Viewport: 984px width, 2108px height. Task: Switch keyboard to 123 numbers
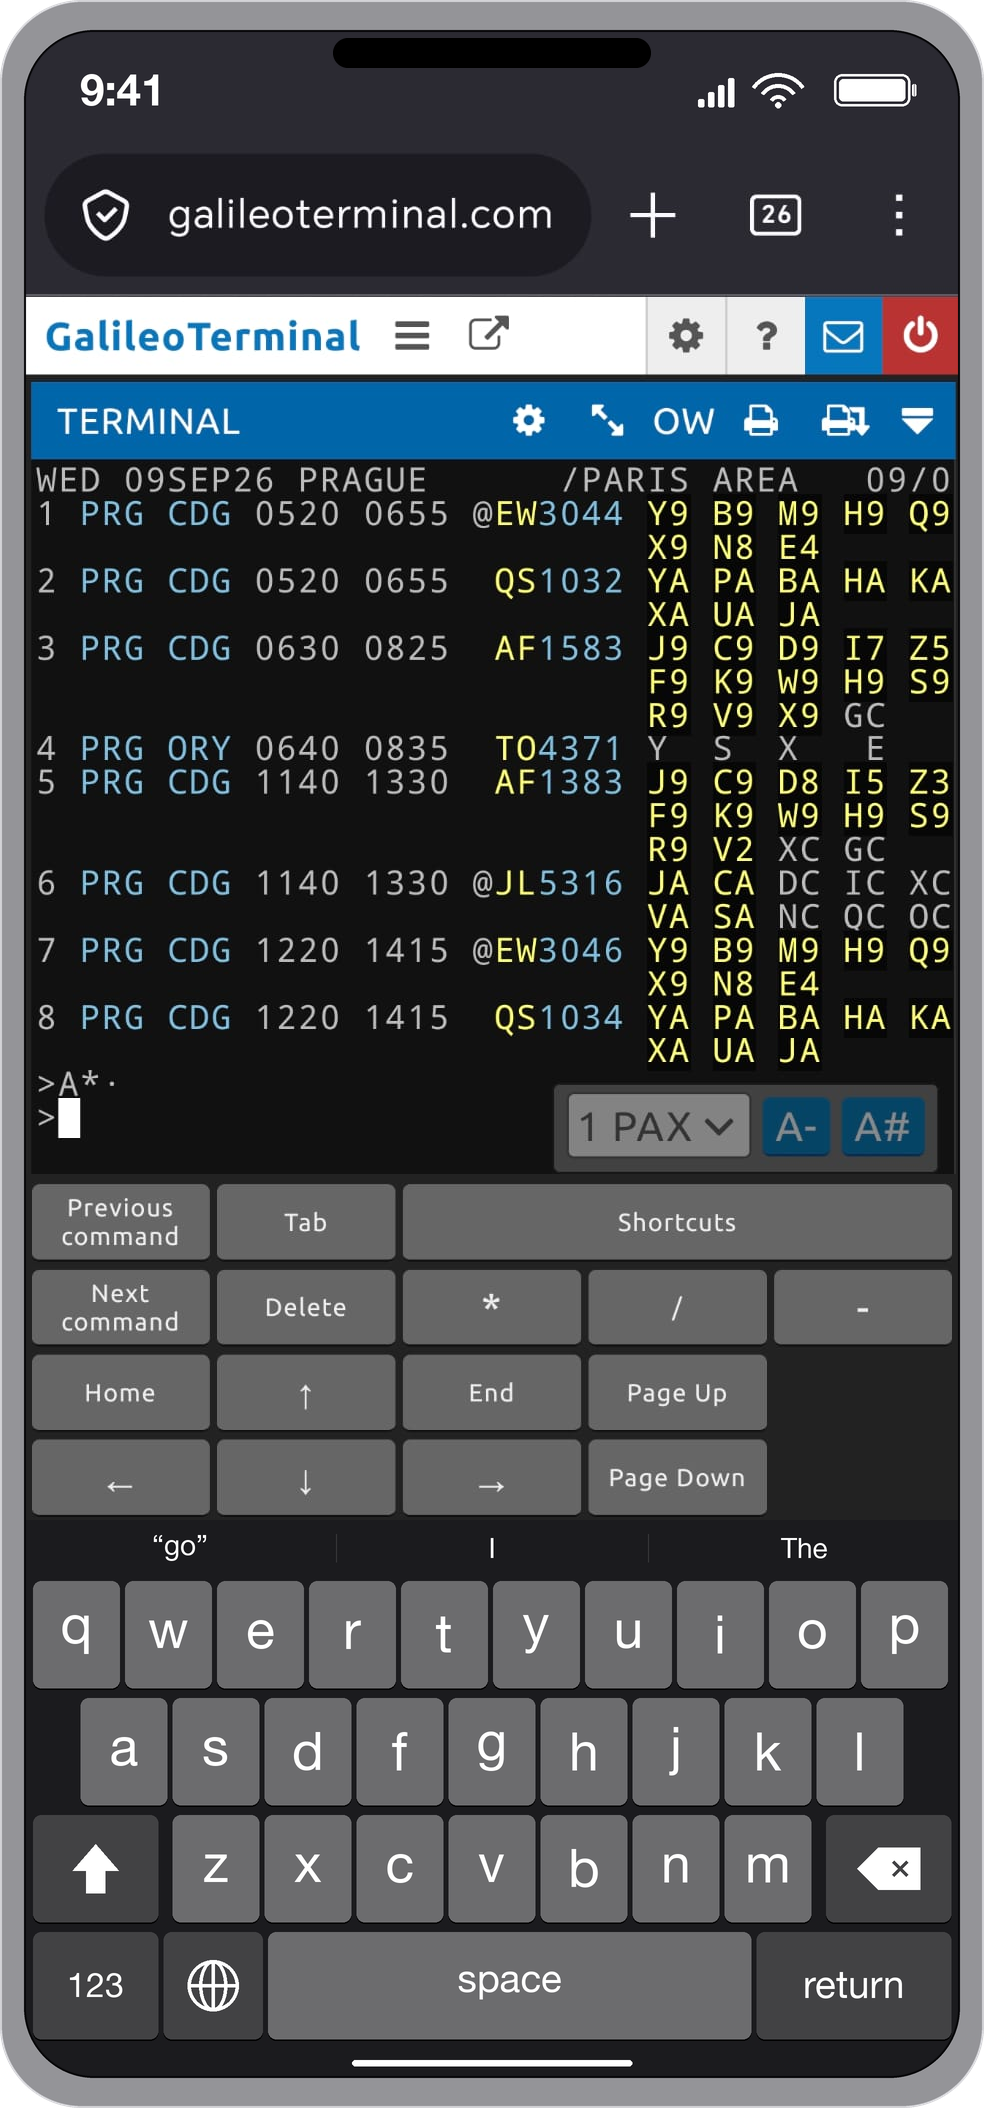point(96,1985)
